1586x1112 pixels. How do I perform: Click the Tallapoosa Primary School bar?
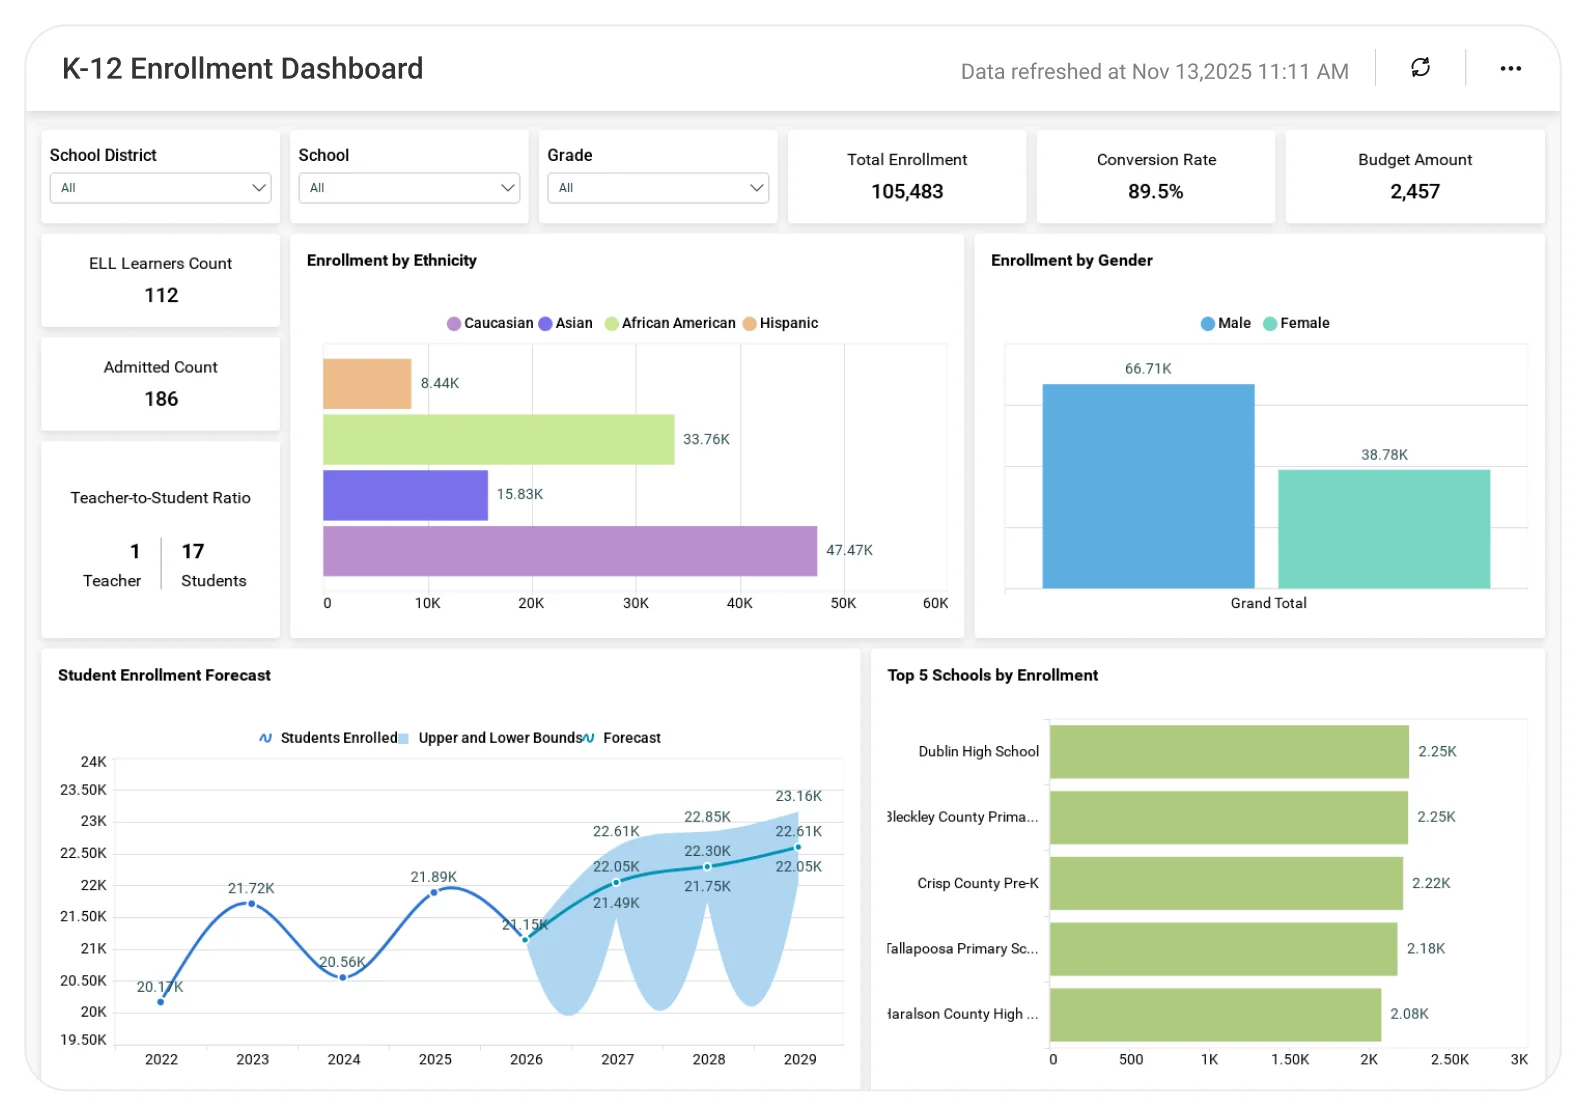coord(1223,949)
